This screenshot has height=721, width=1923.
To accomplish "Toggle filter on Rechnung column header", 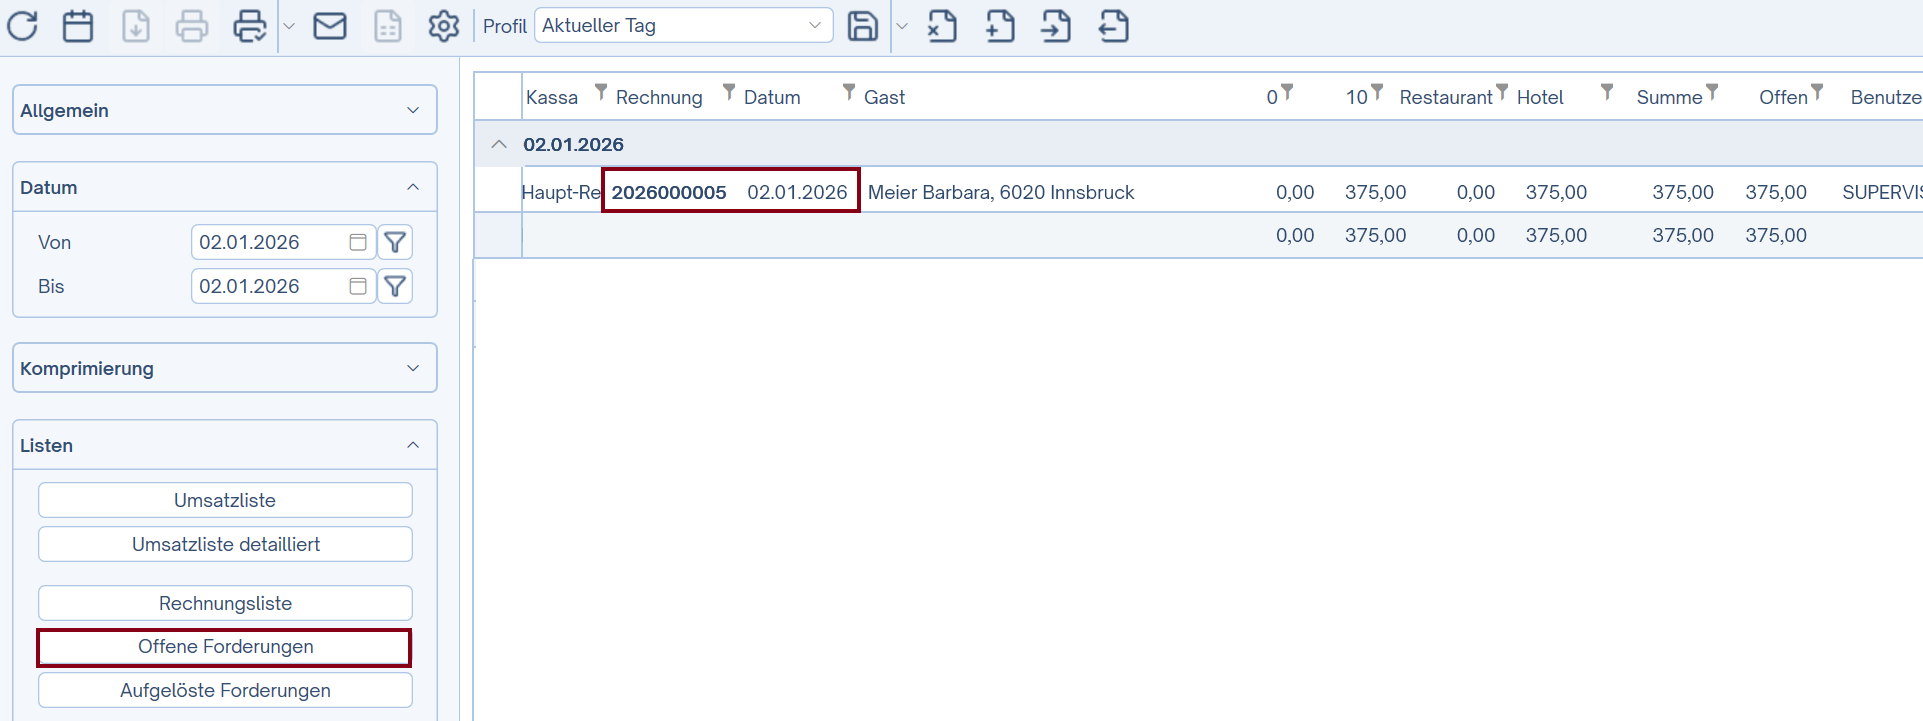I will (x=729, y=92).
